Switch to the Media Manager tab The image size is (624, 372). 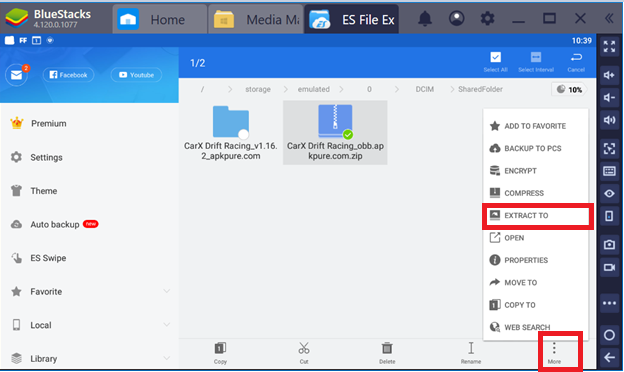[x=255, y=19]
